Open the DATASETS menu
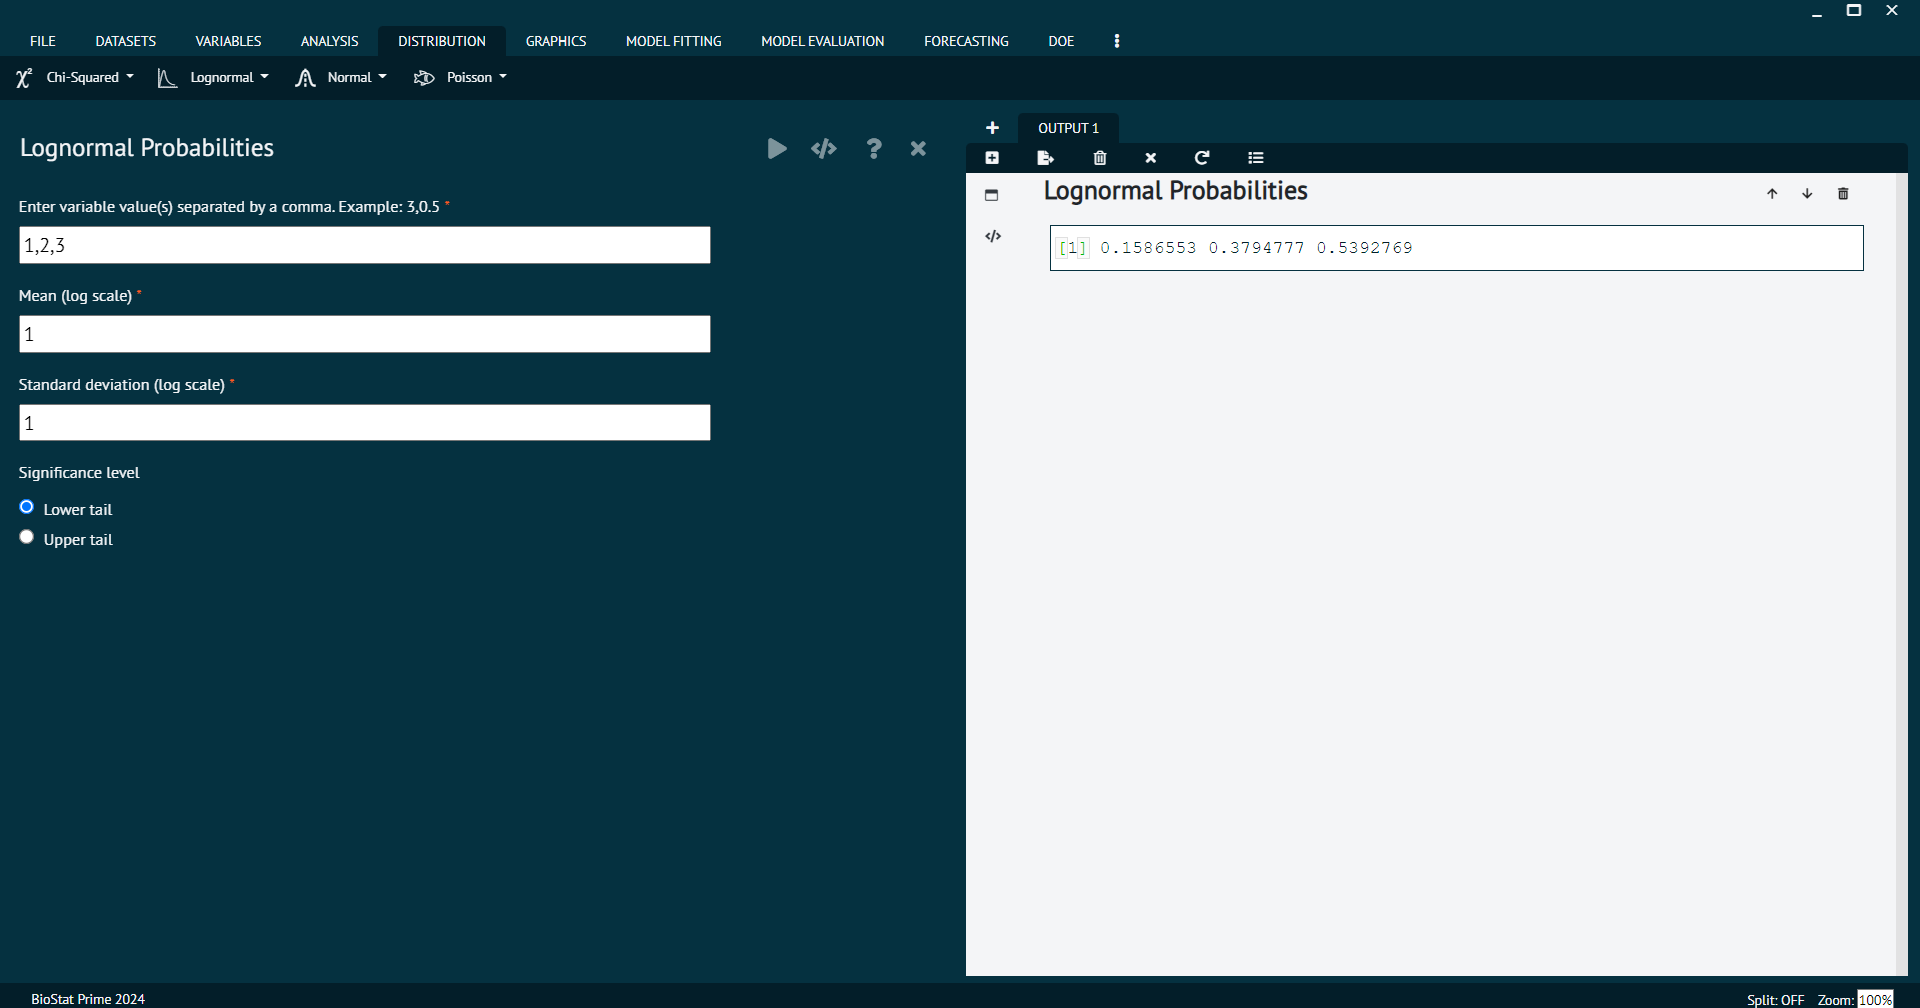 [126, 41]
